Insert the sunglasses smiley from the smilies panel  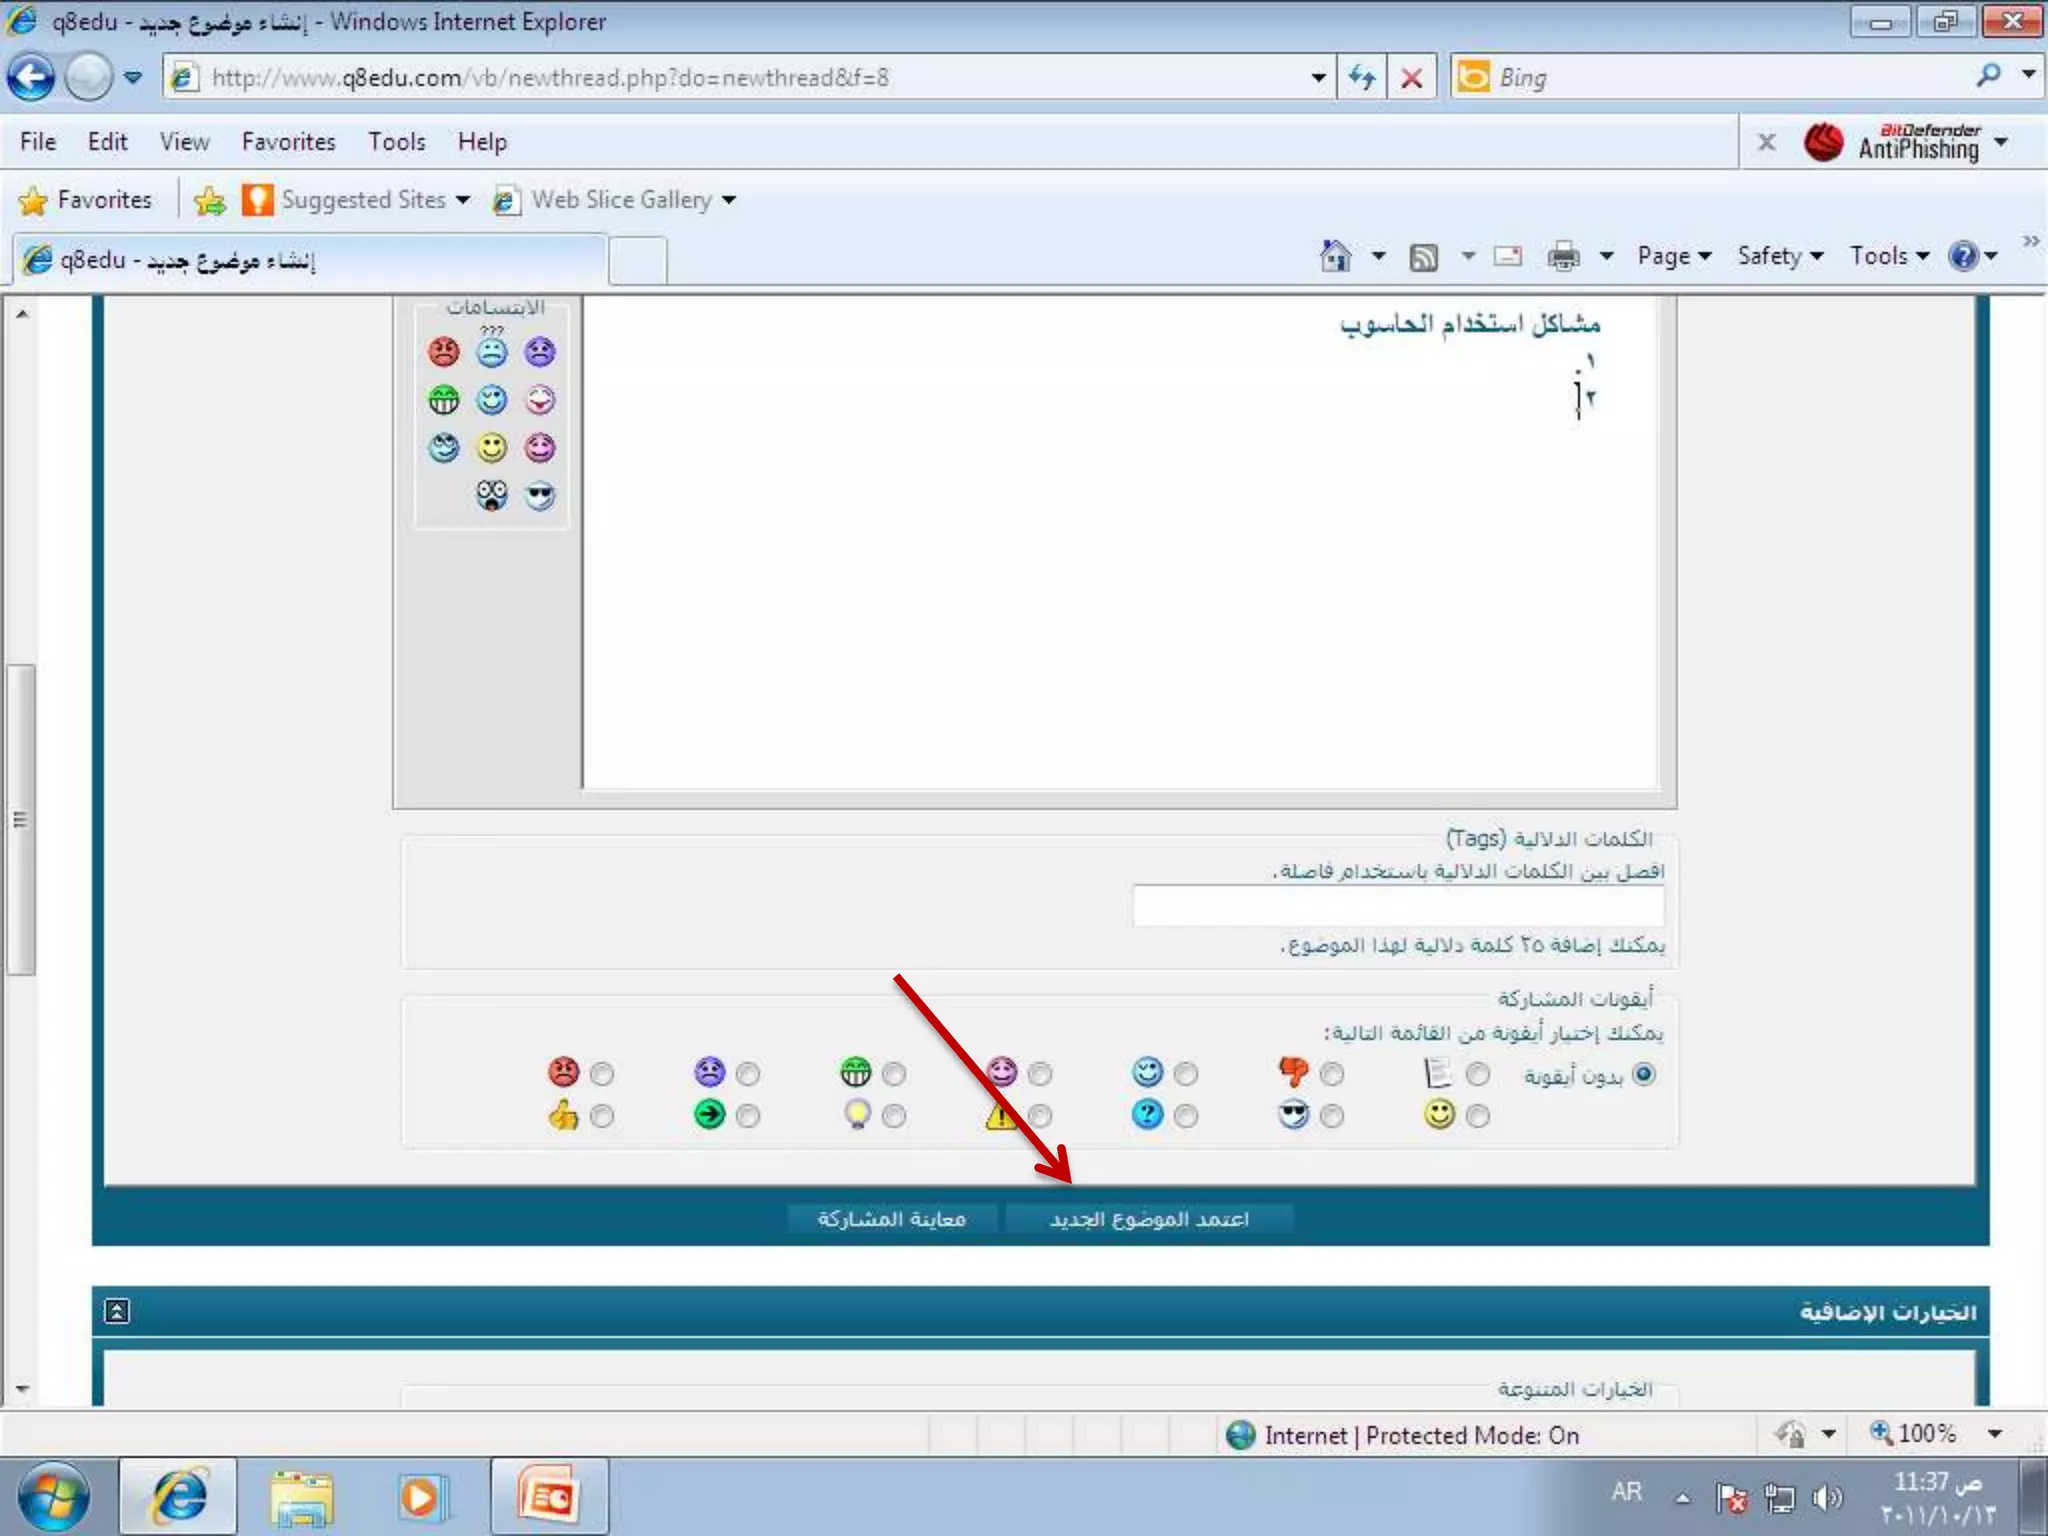click(540, 496)
